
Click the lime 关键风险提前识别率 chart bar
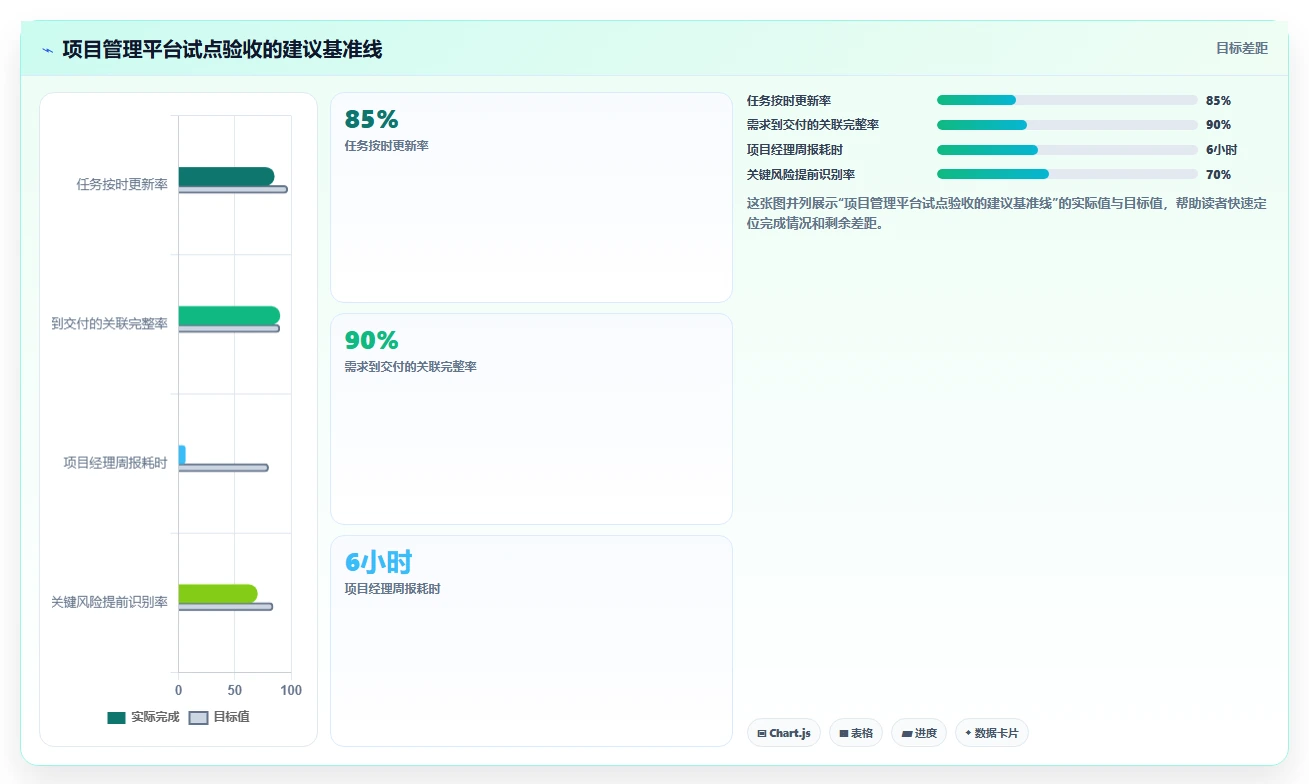click(218, 594)
